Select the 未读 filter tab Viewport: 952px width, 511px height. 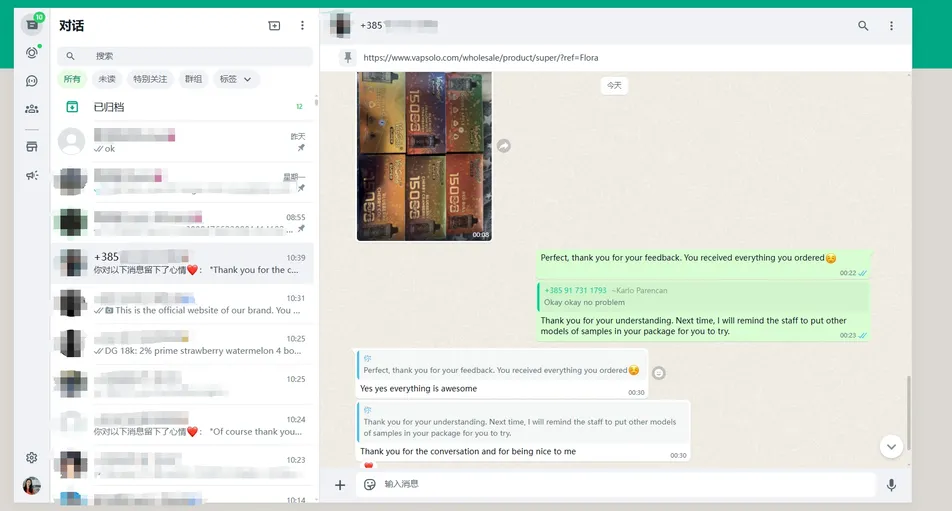(x=107, y=79)
